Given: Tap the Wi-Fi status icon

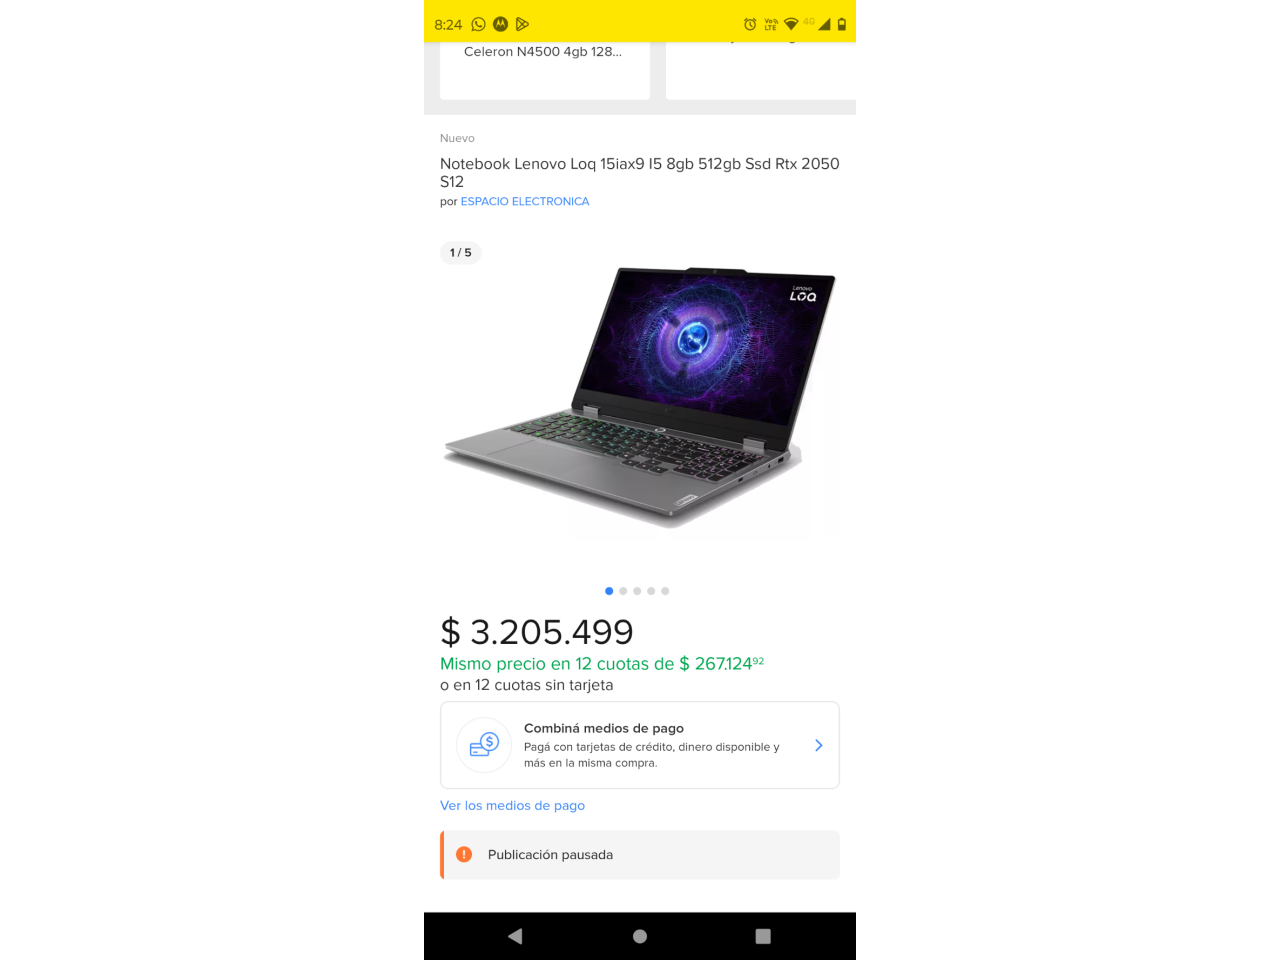Looking at the screenshot, I should click(791, 24).
